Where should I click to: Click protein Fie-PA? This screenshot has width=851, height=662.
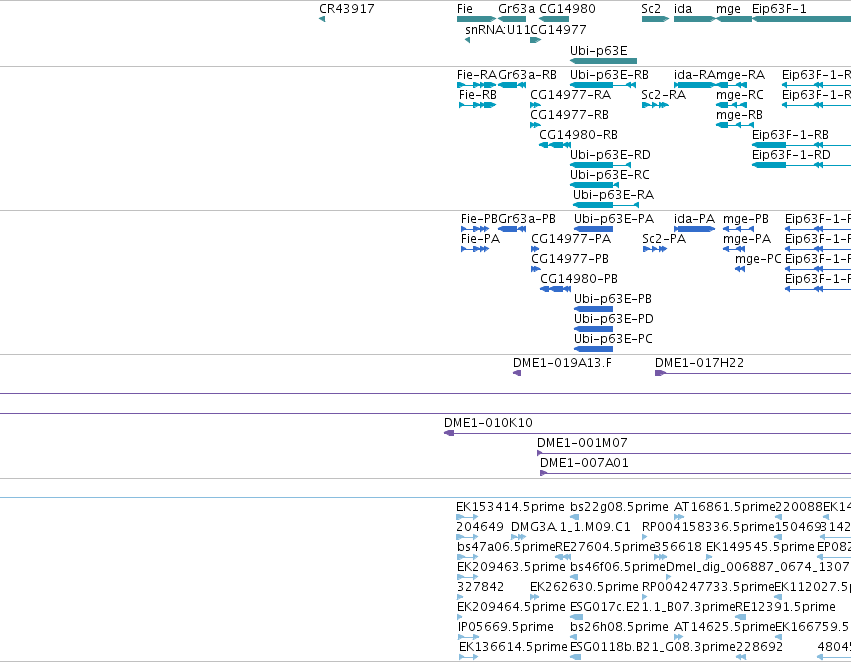coord(480,239)
